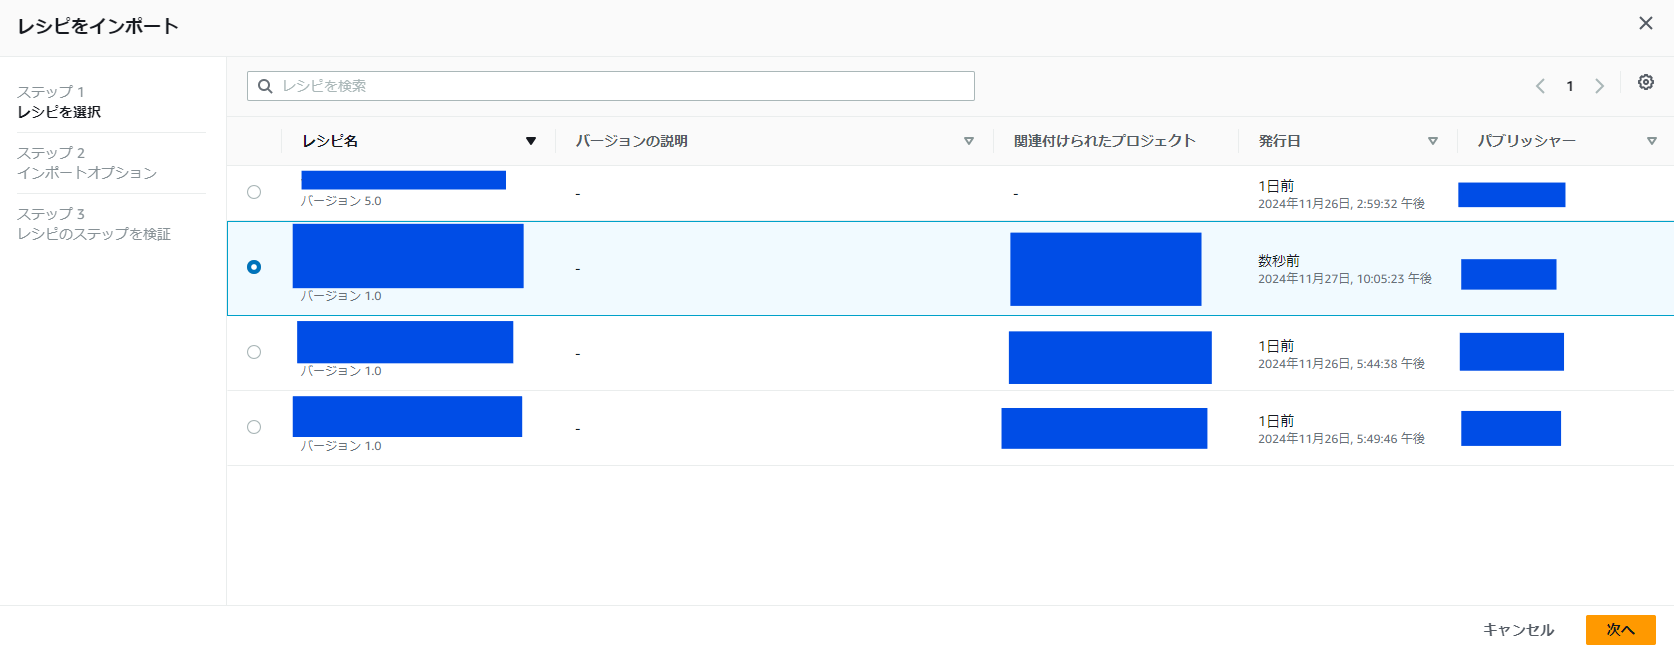Click the レシピをインポート dialog title
1674x652 pixels.
coord(98,26)
